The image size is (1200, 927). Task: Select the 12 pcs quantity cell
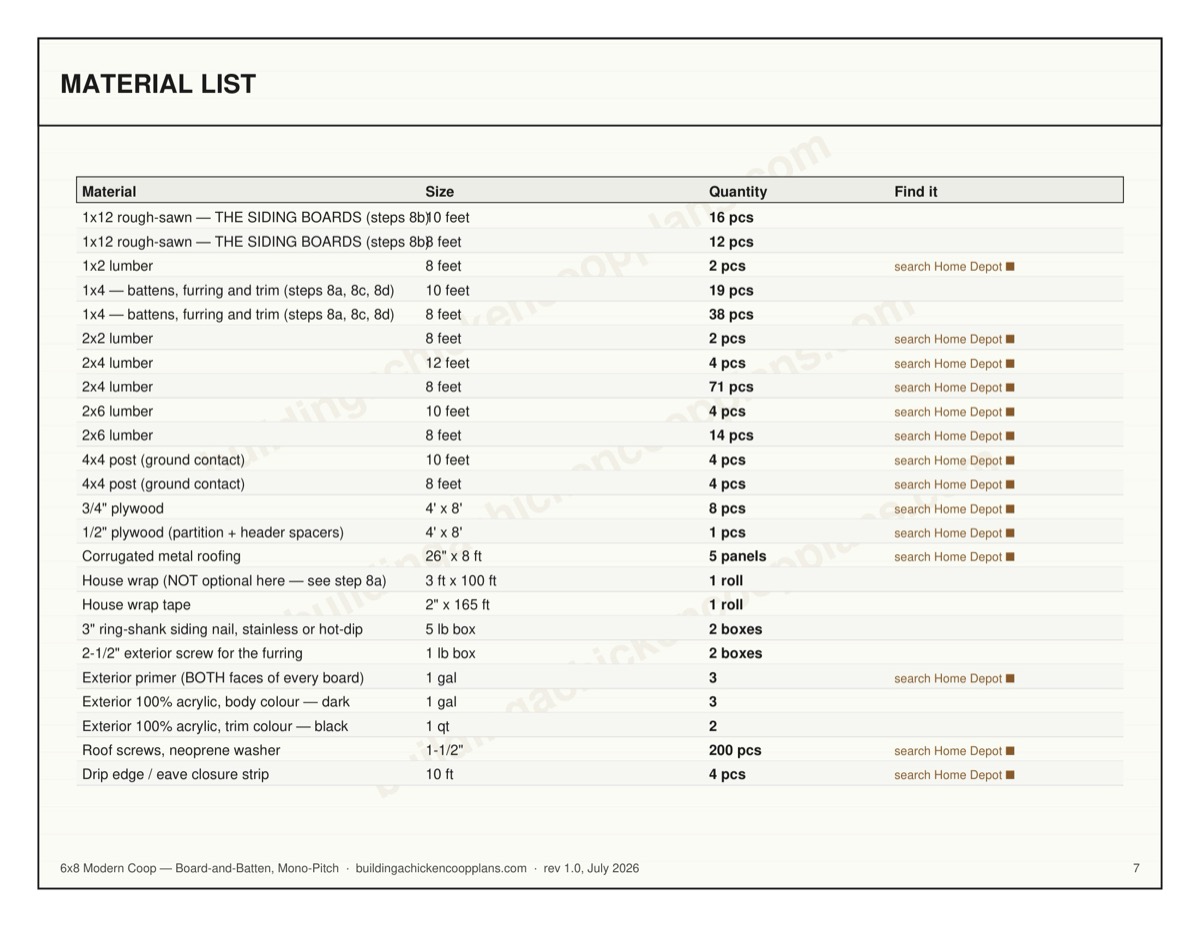click(x=731, y=242)
